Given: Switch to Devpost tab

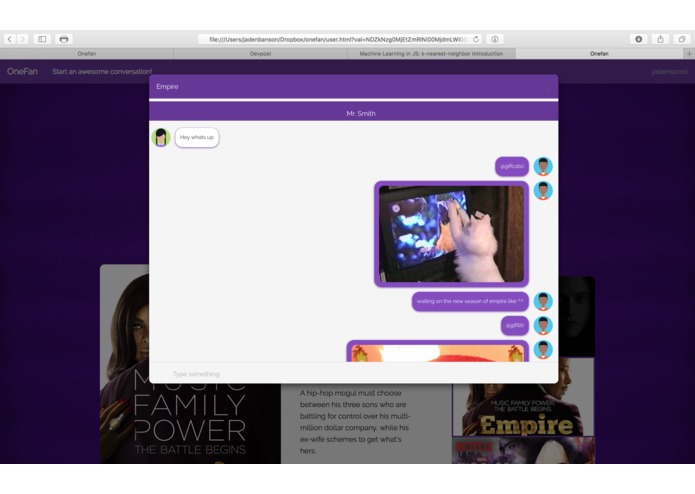Looking at the screenshot, I should (260, 54).
